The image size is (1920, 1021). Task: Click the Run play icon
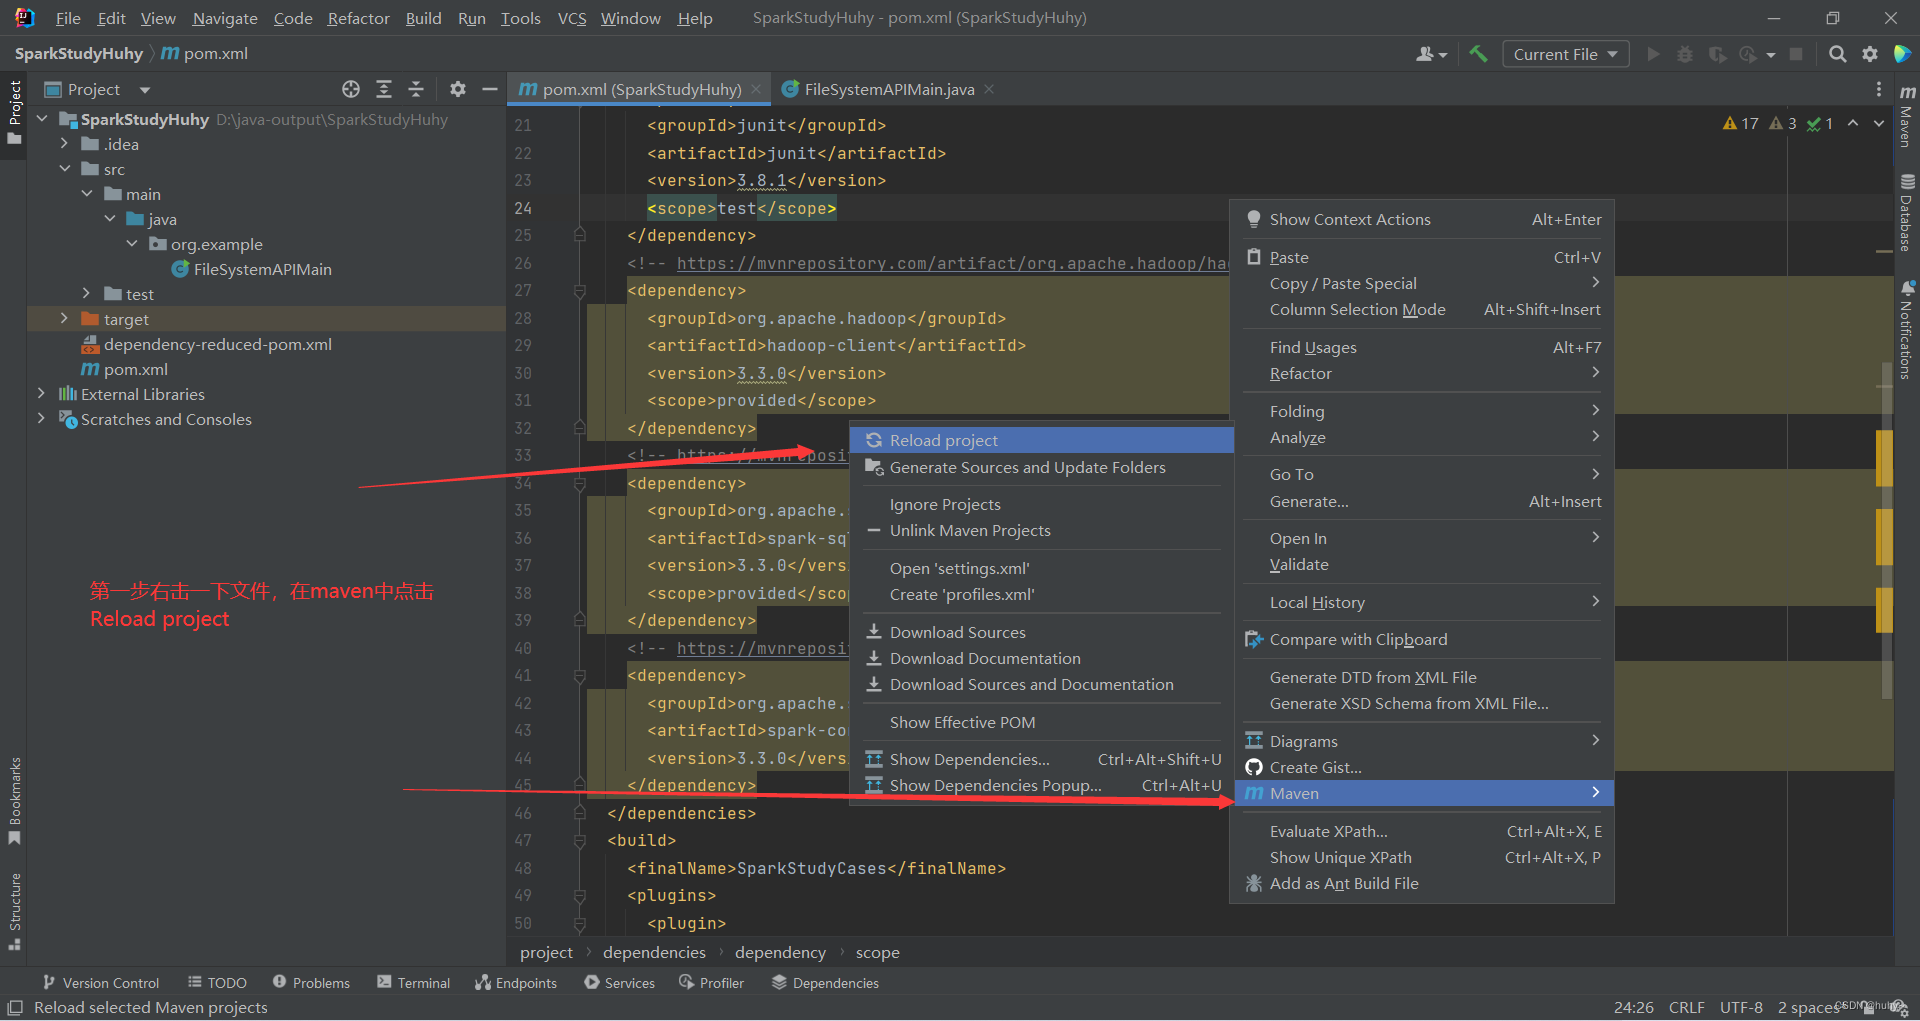coord(1653,54)
